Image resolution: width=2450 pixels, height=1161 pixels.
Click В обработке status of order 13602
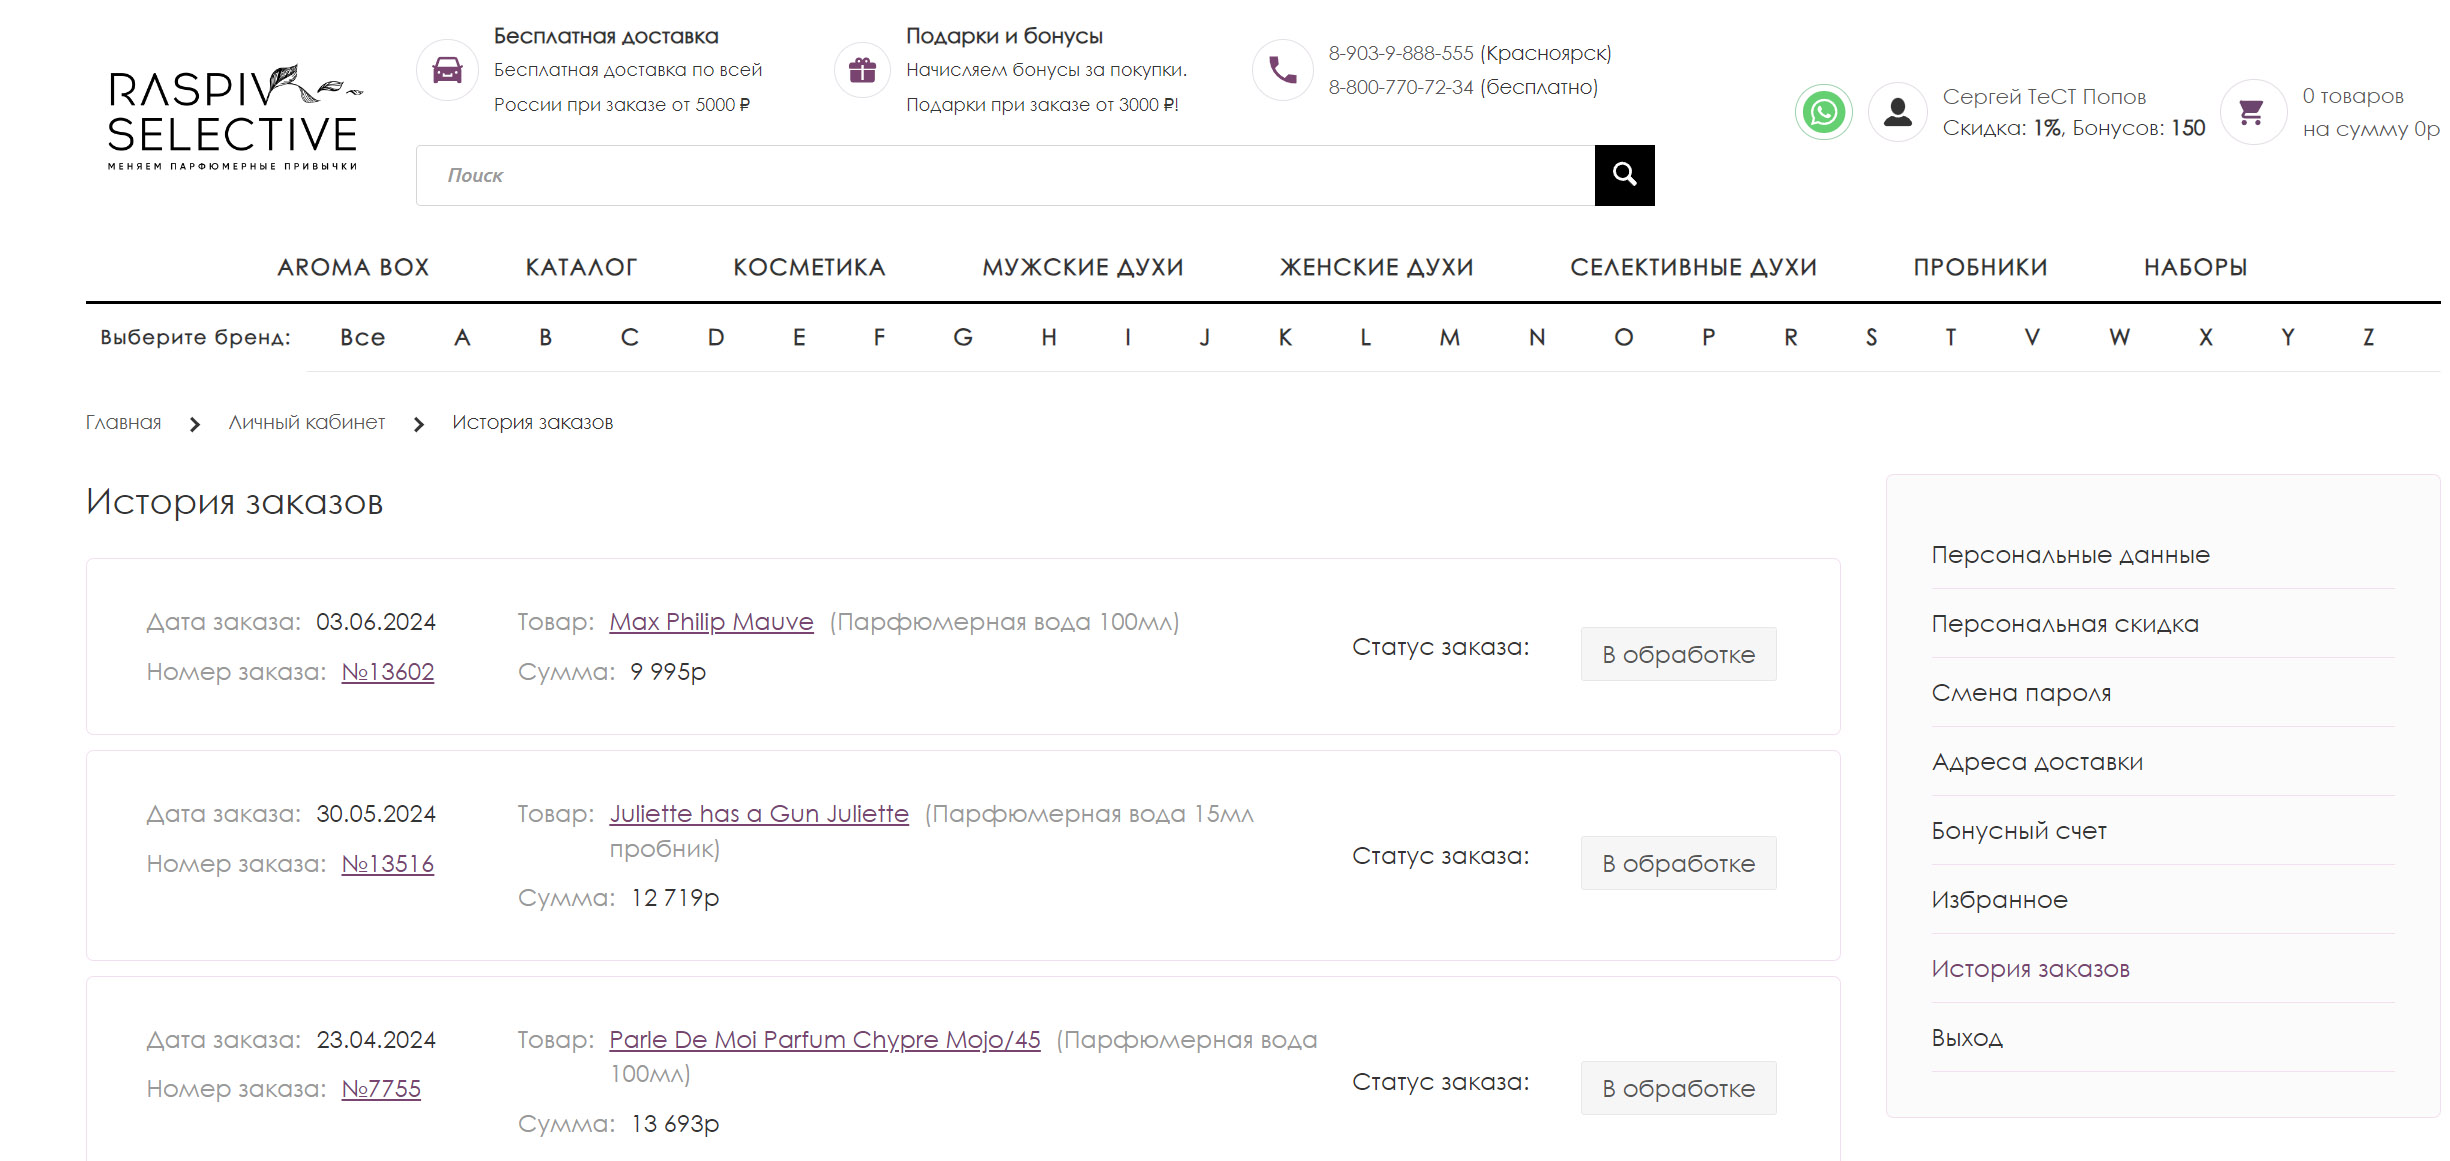[1678, 654]
